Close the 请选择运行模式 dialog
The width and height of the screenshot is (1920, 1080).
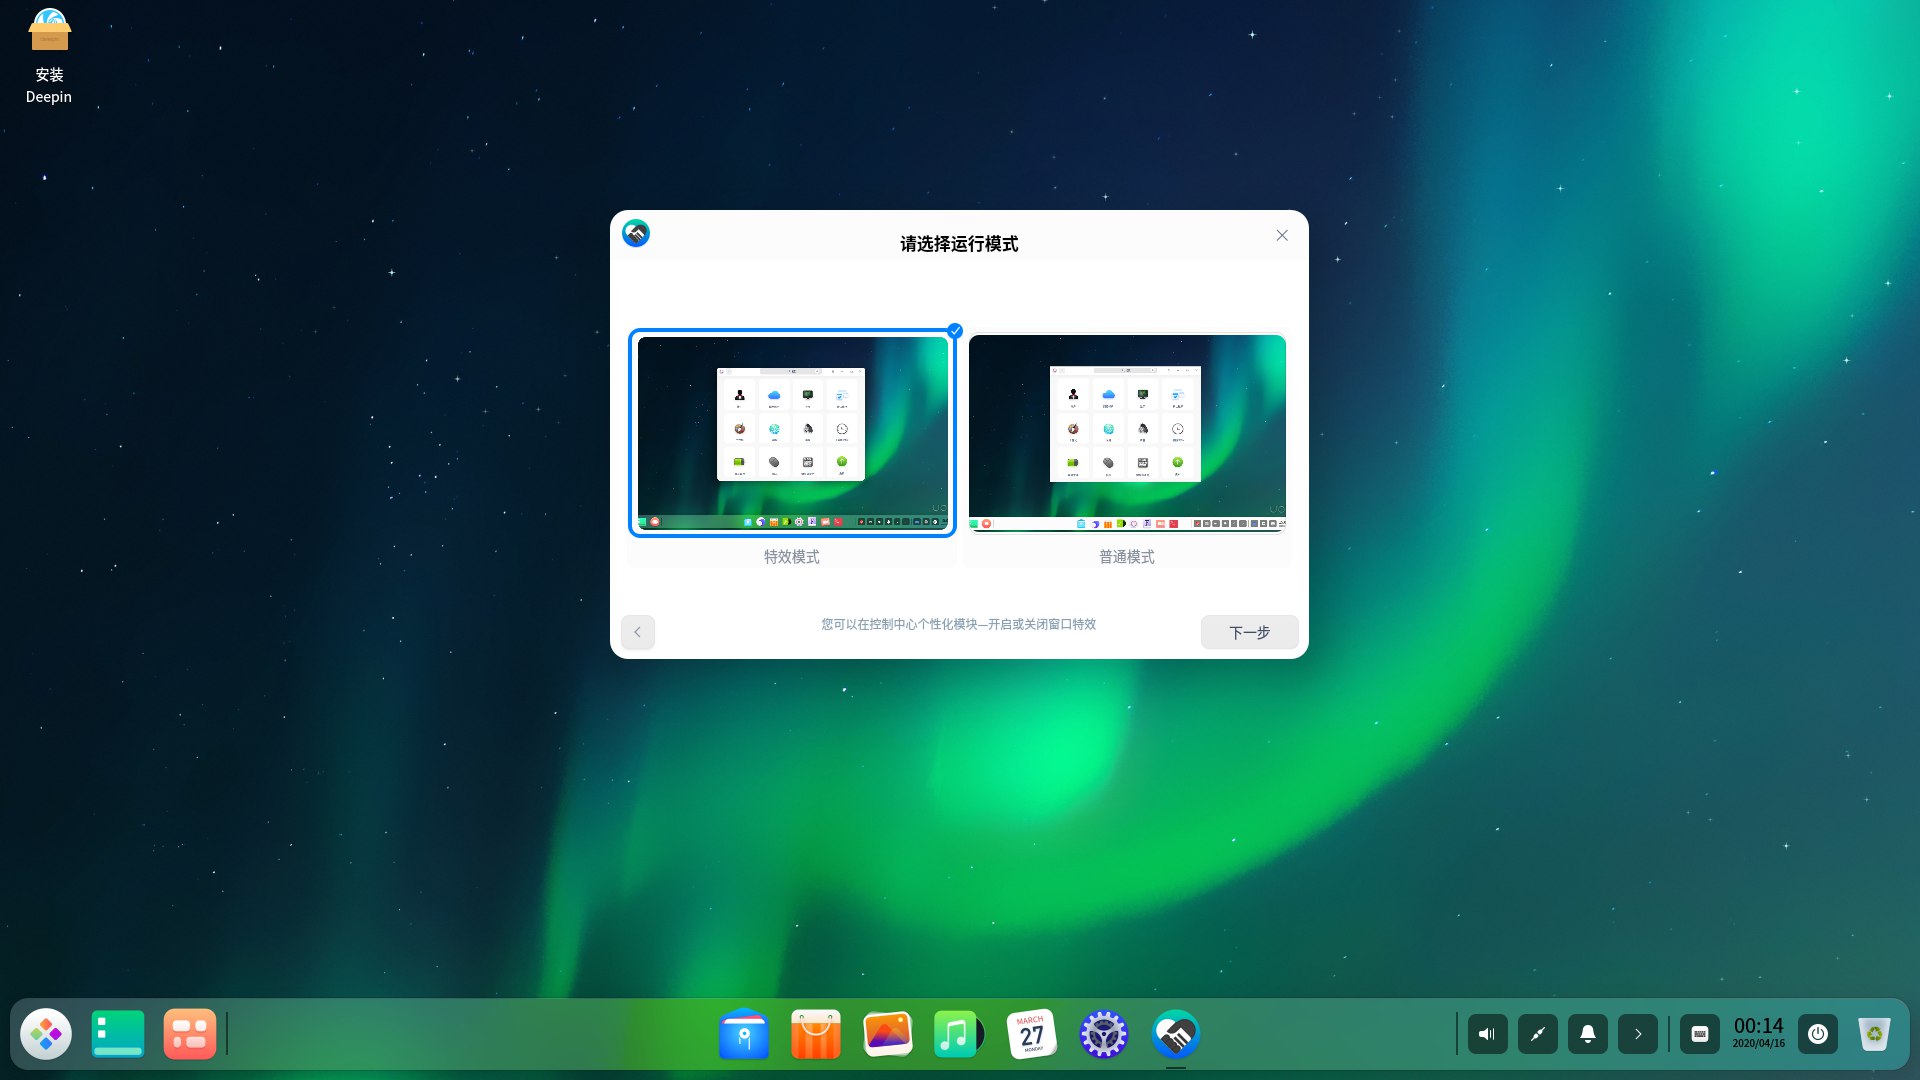[1282, 235]
